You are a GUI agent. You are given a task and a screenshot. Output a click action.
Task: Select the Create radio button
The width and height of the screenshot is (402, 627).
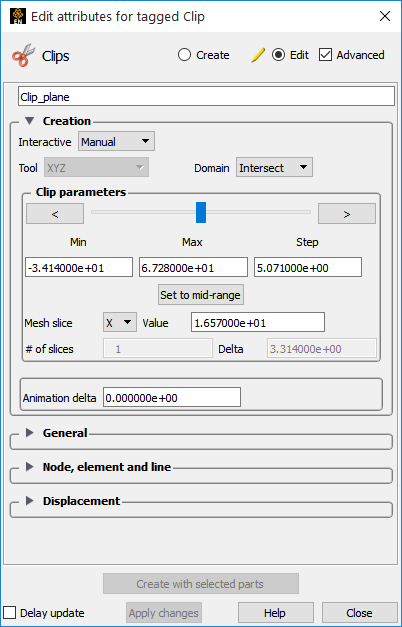point(184,55)
